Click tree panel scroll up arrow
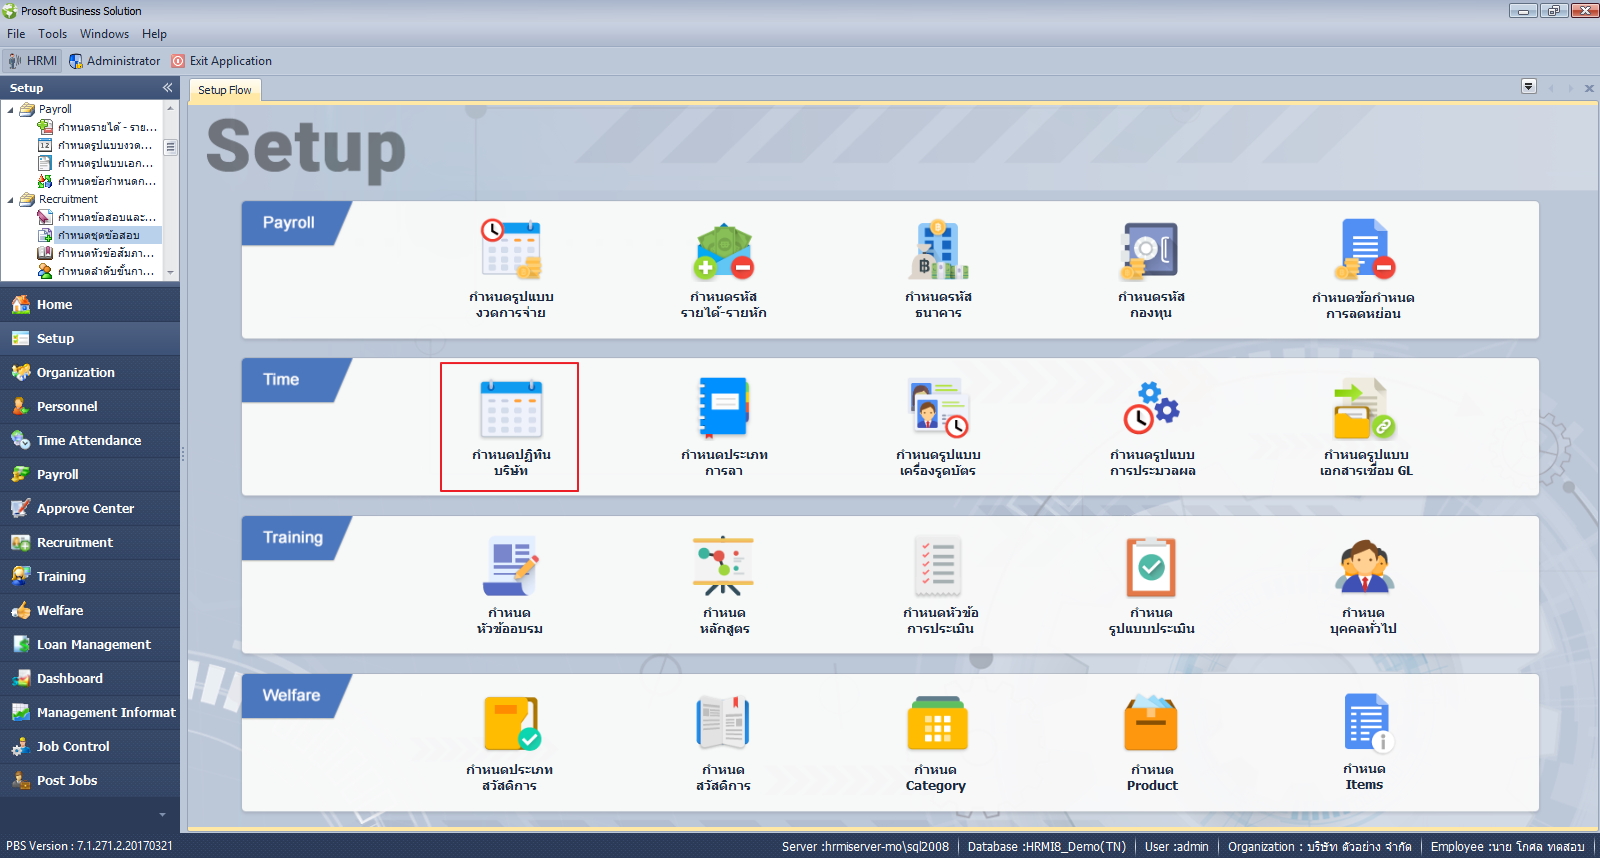 click(170, 108)
